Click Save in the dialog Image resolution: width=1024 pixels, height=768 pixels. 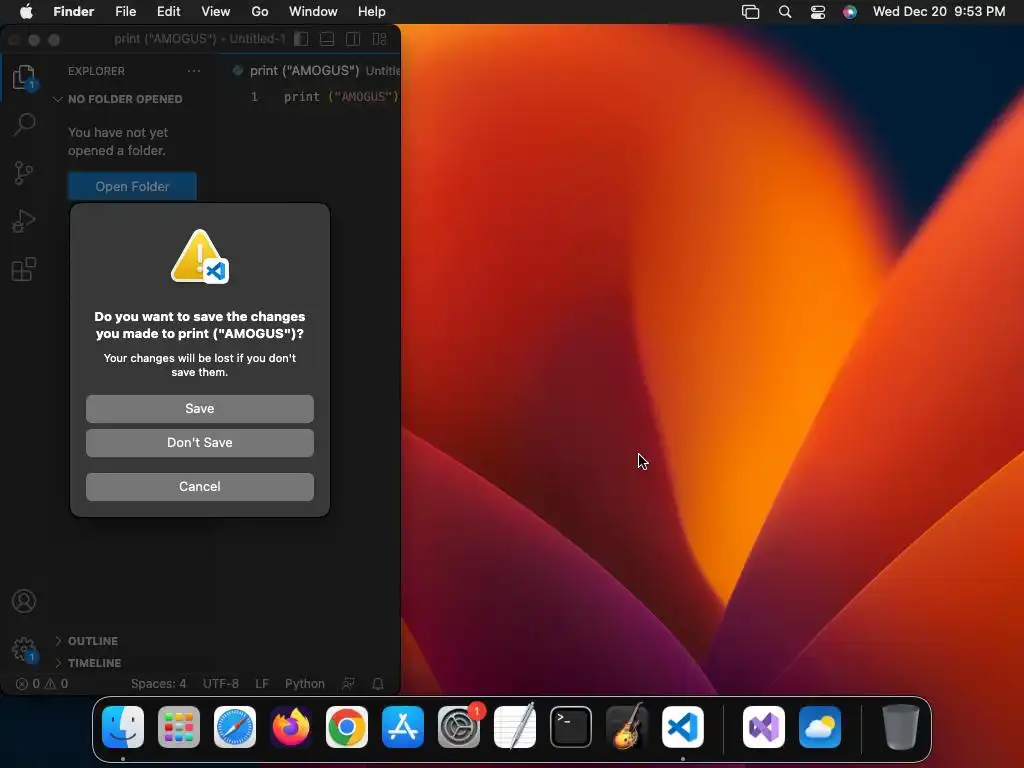coord(200,409)
